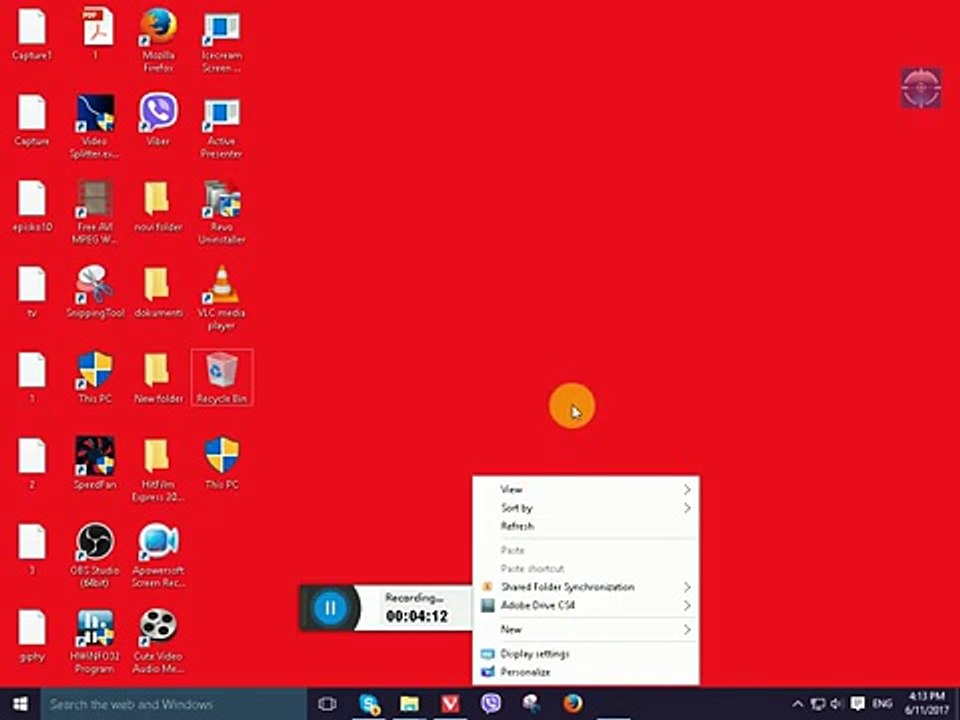The width and height of the screenshot is (960, 720).
Task: Click the greyed-out Paste shortcut entry
Action: click(x=586, y=568)
